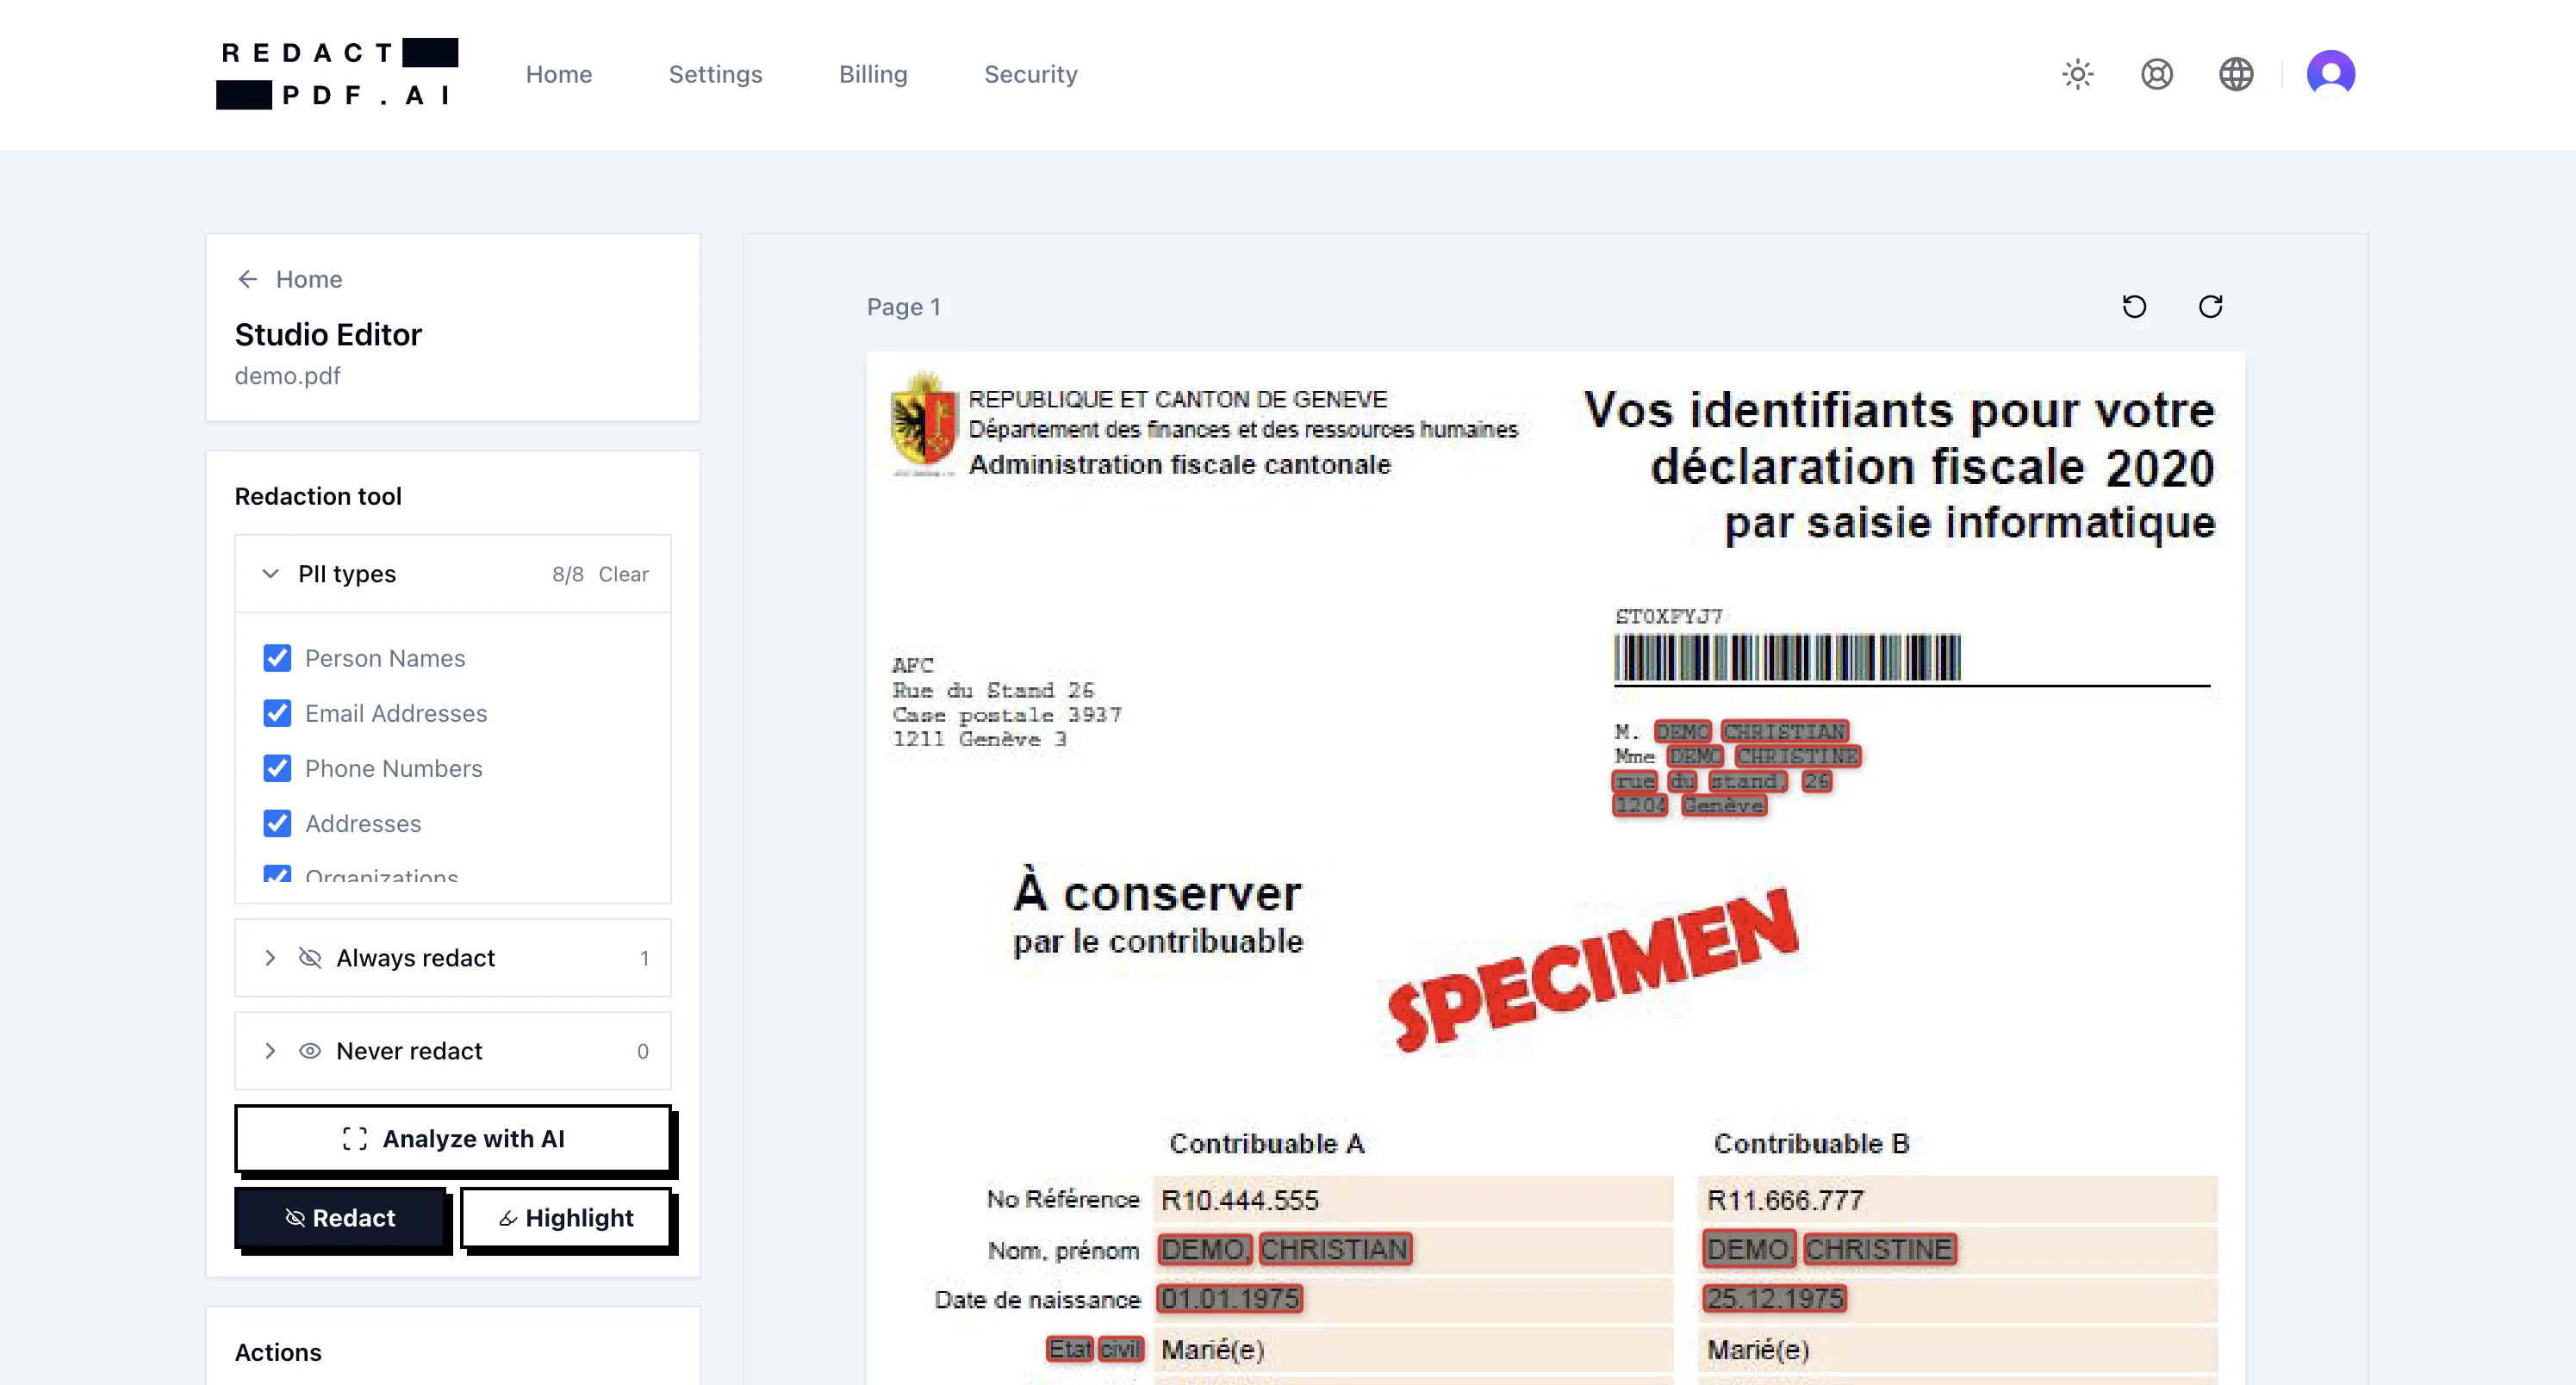Click the redo arrow above the page

point(2210,306)
